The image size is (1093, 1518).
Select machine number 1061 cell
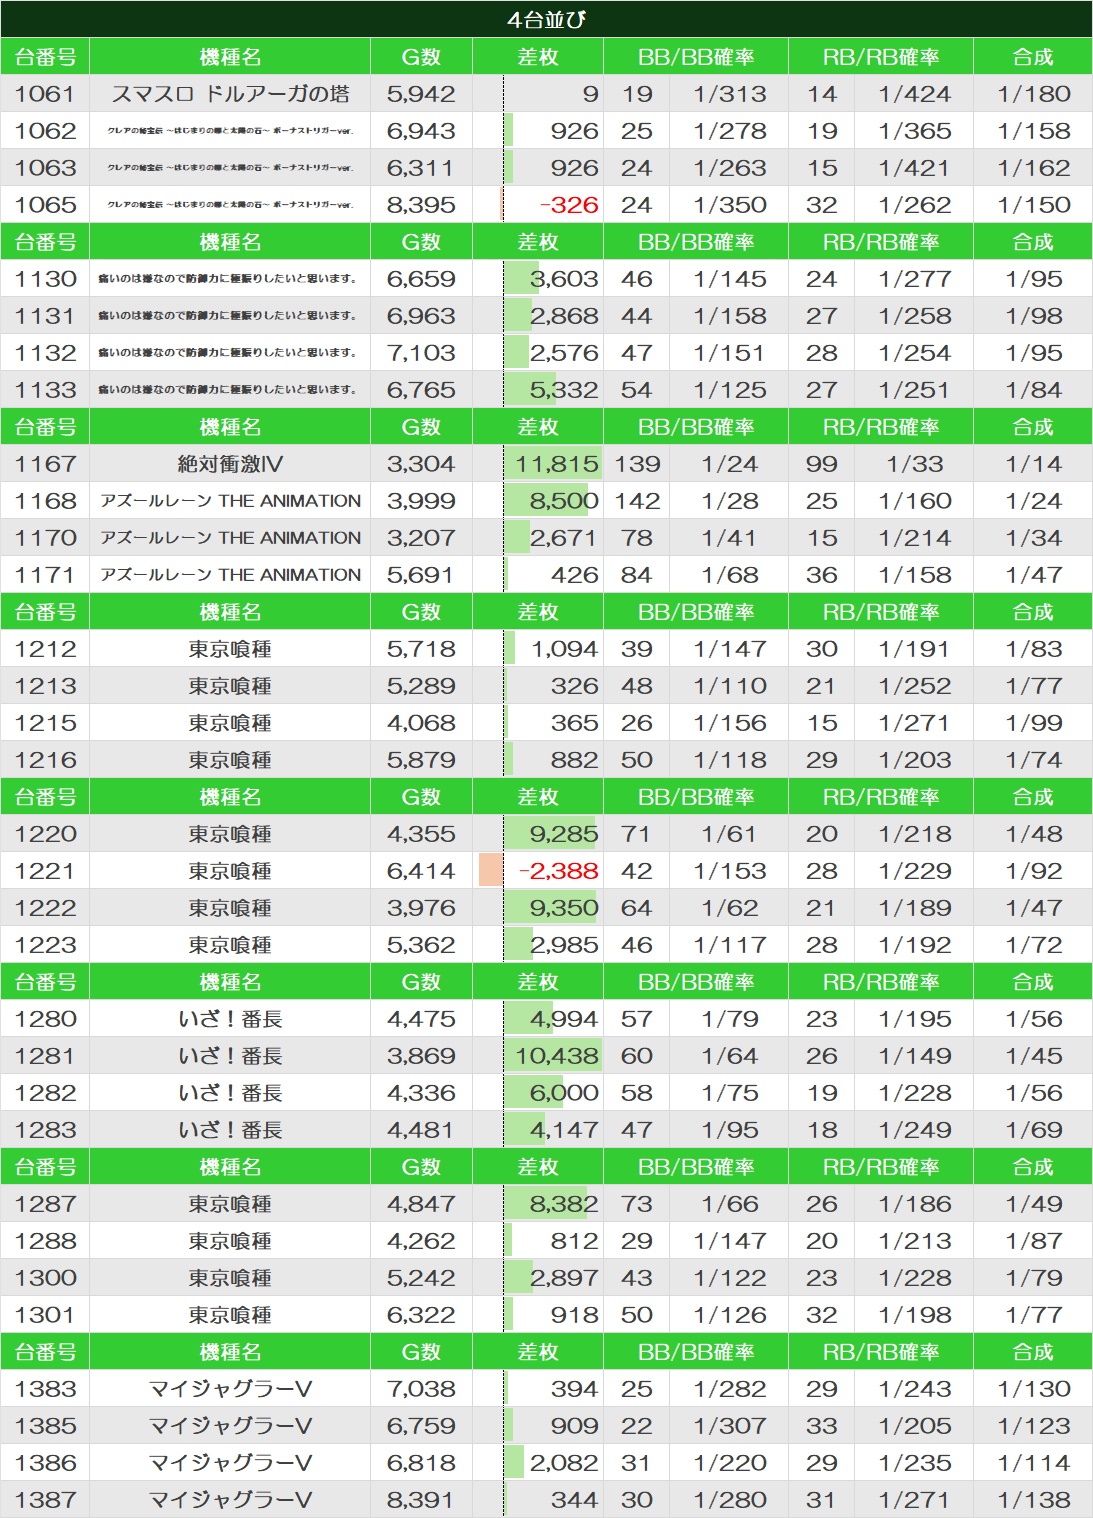pos(45,94)
